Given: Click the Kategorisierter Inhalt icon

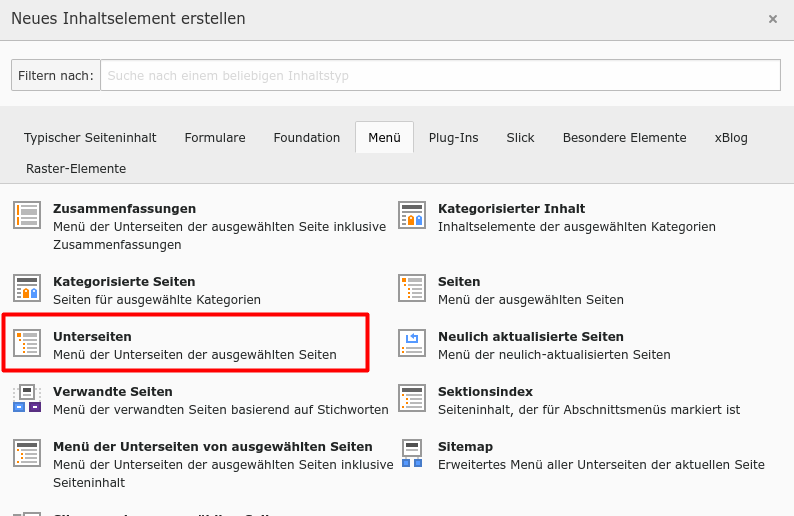Looking at the screenshot, I should (412, 215).
